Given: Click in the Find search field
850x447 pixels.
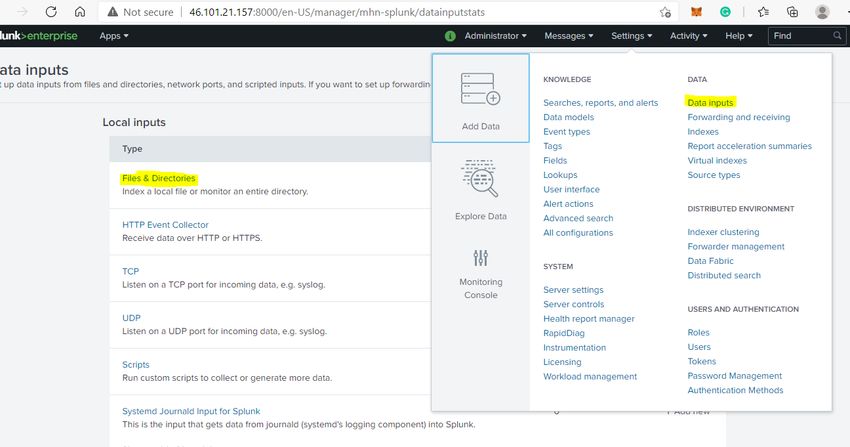Looking at the screenshot, I should (x=800, y=36).
